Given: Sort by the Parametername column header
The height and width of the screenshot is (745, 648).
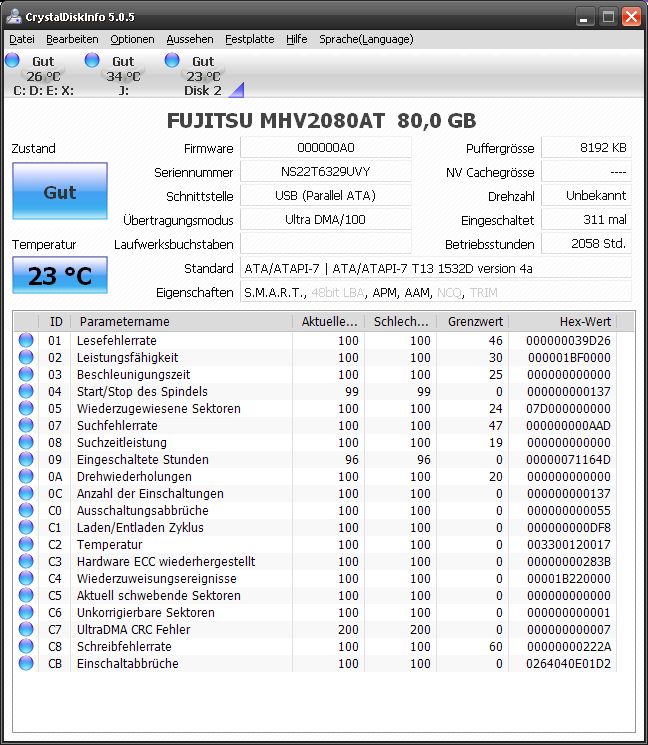Looking at the screenshot, I should click(181, 322).
